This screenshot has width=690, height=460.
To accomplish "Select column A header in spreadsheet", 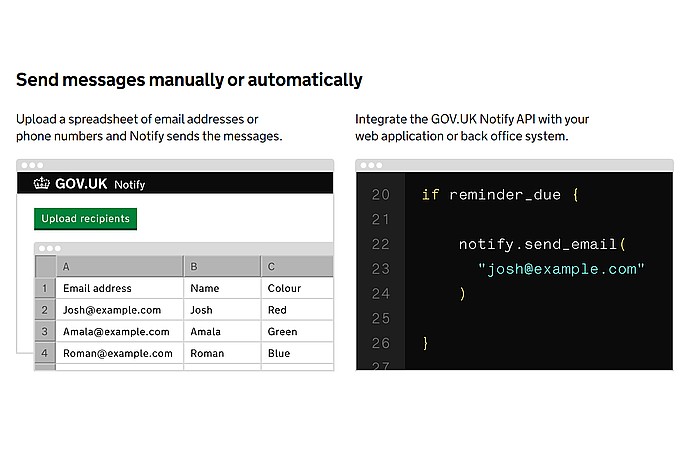I will (120, 266).
